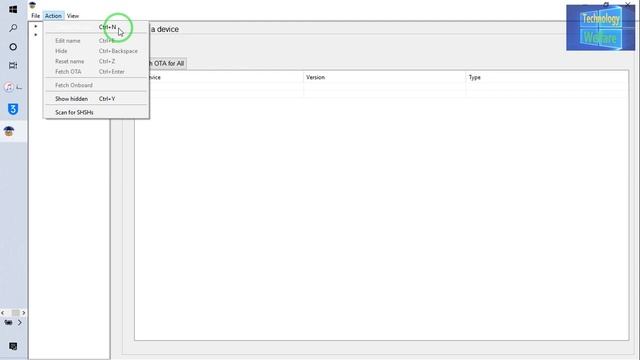Screen dimensions: 640x360
Task: Open Task View on the taskbar
Action: click(13, 65)
